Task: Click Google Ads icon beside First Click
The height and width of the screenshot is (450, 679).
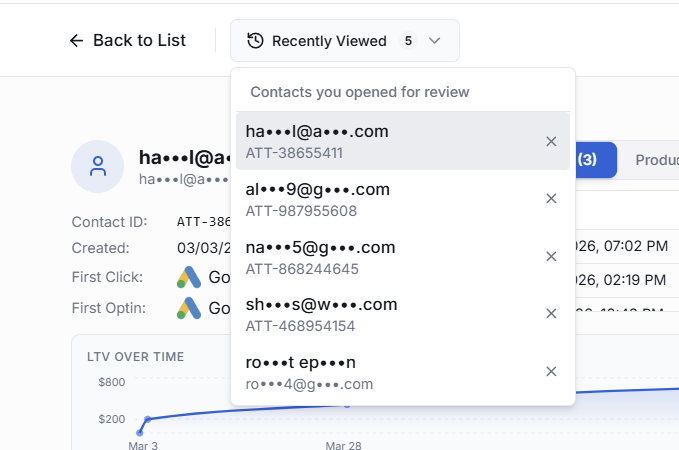Action: (x=189, y=277)
